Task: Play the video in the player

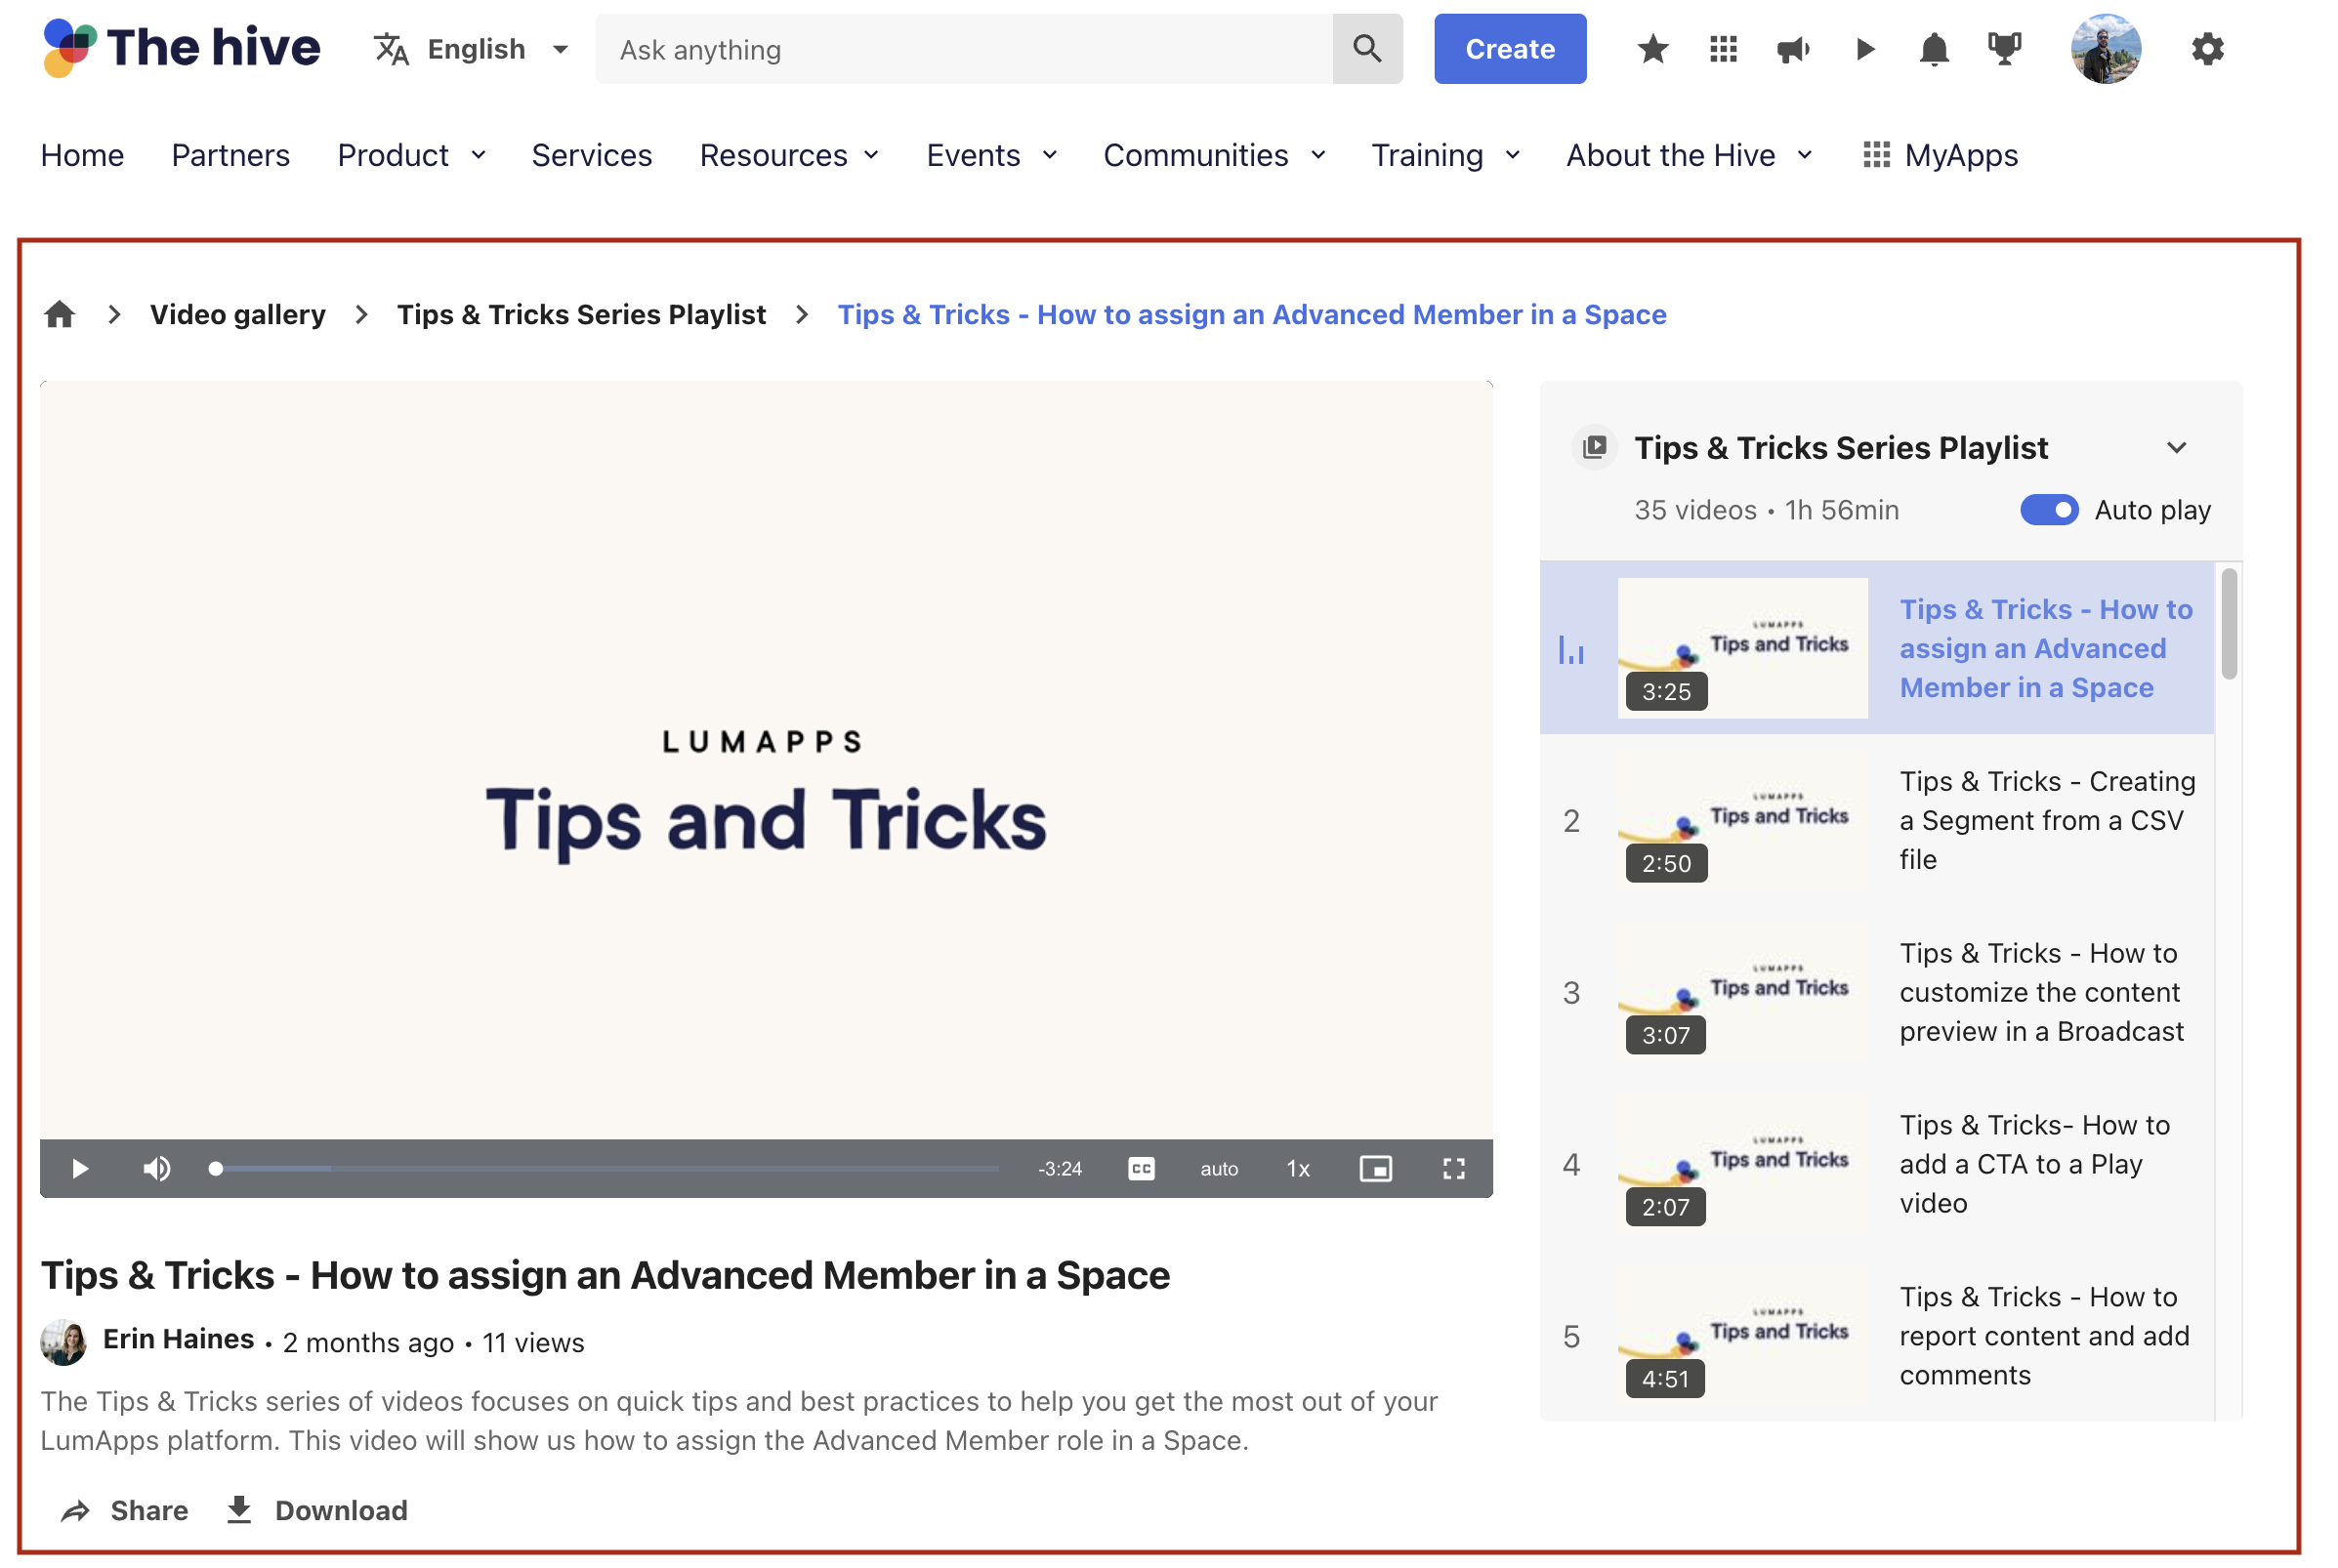Action: pos(80,1168)
